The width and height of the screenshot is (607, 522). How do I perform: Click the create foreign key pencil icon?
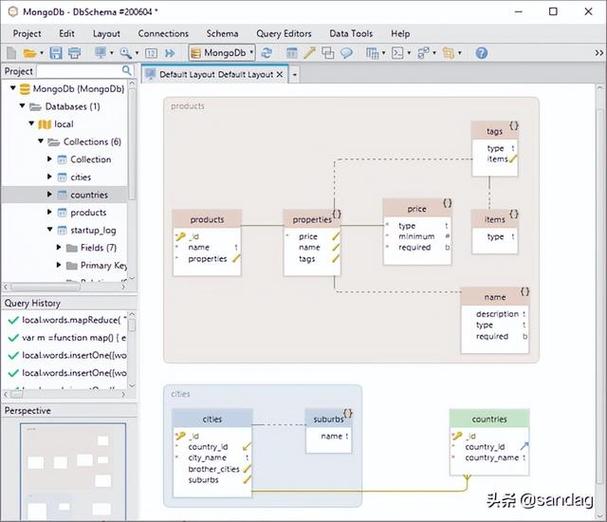(x=309, y=53)
